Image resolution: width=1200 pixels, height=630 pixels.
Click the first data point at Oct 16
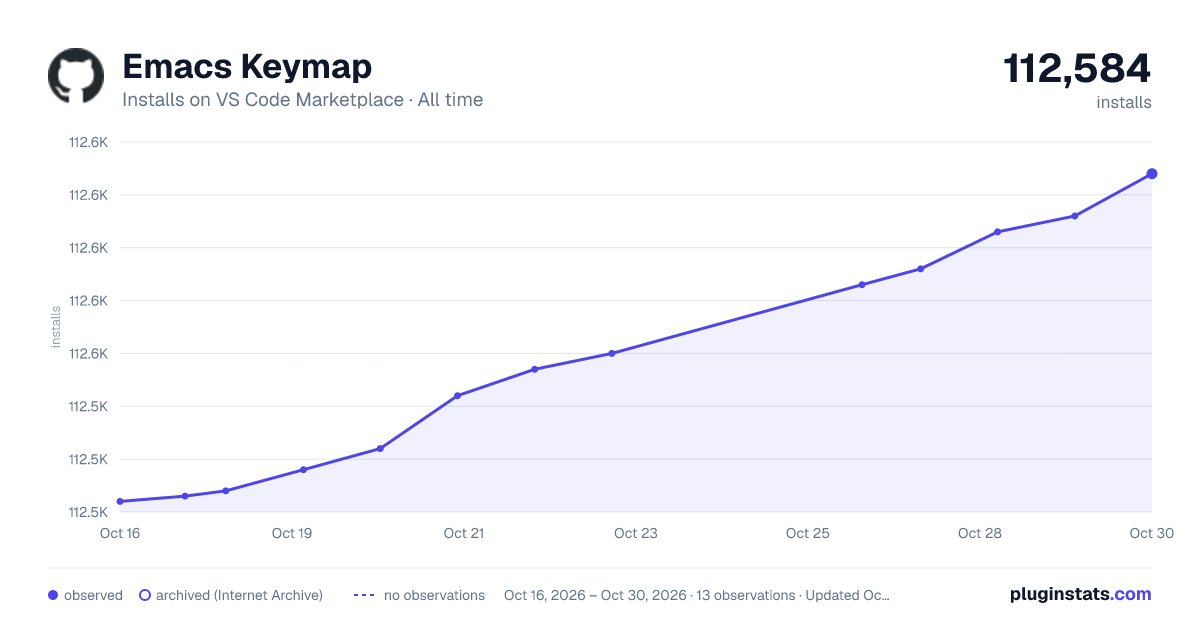pyautogui.click(x=120, y=501)
